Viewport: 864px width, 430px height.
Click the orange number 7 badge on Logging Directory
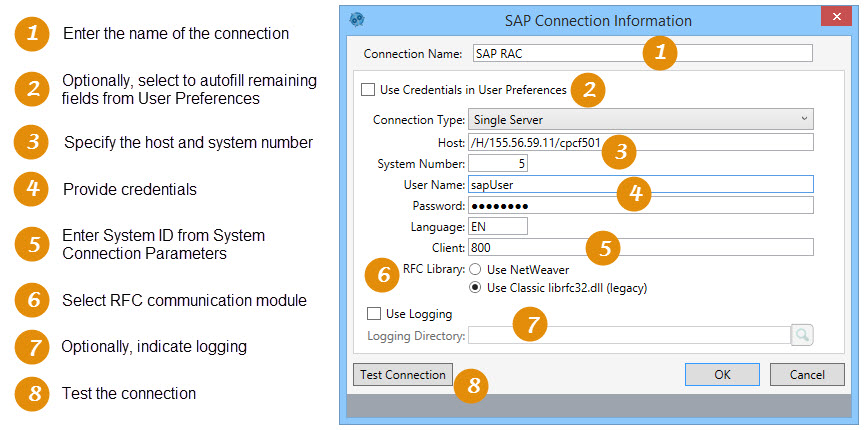pyautogui.click(x=530, y=325)
